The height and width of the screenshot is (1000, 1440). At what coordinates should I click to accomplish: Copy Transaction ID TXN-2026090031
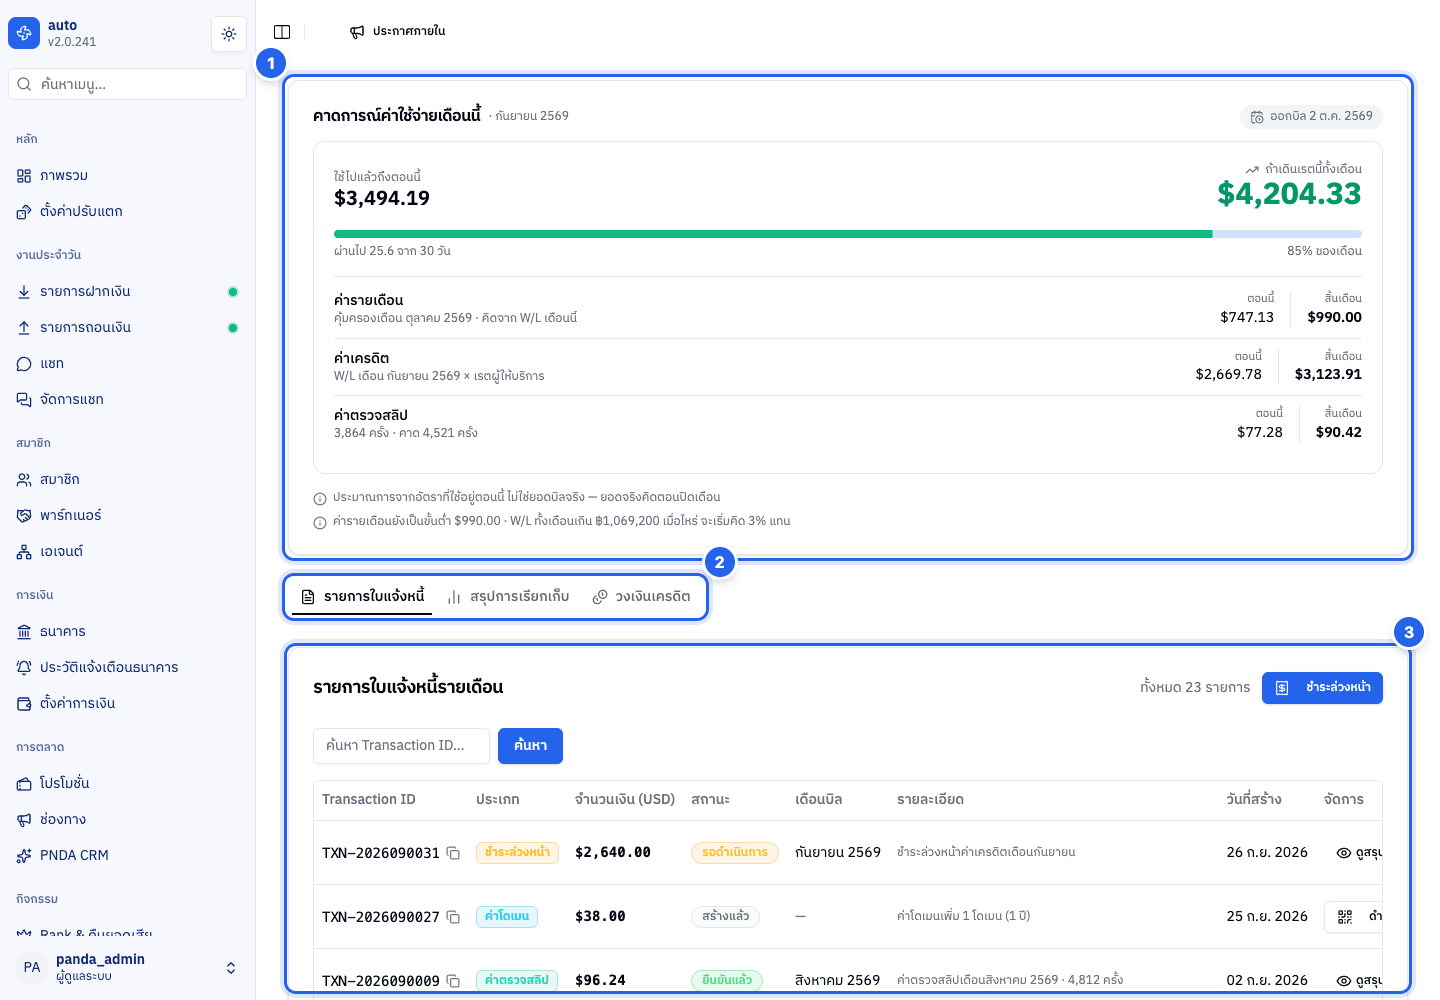click(x=453, y=853)
